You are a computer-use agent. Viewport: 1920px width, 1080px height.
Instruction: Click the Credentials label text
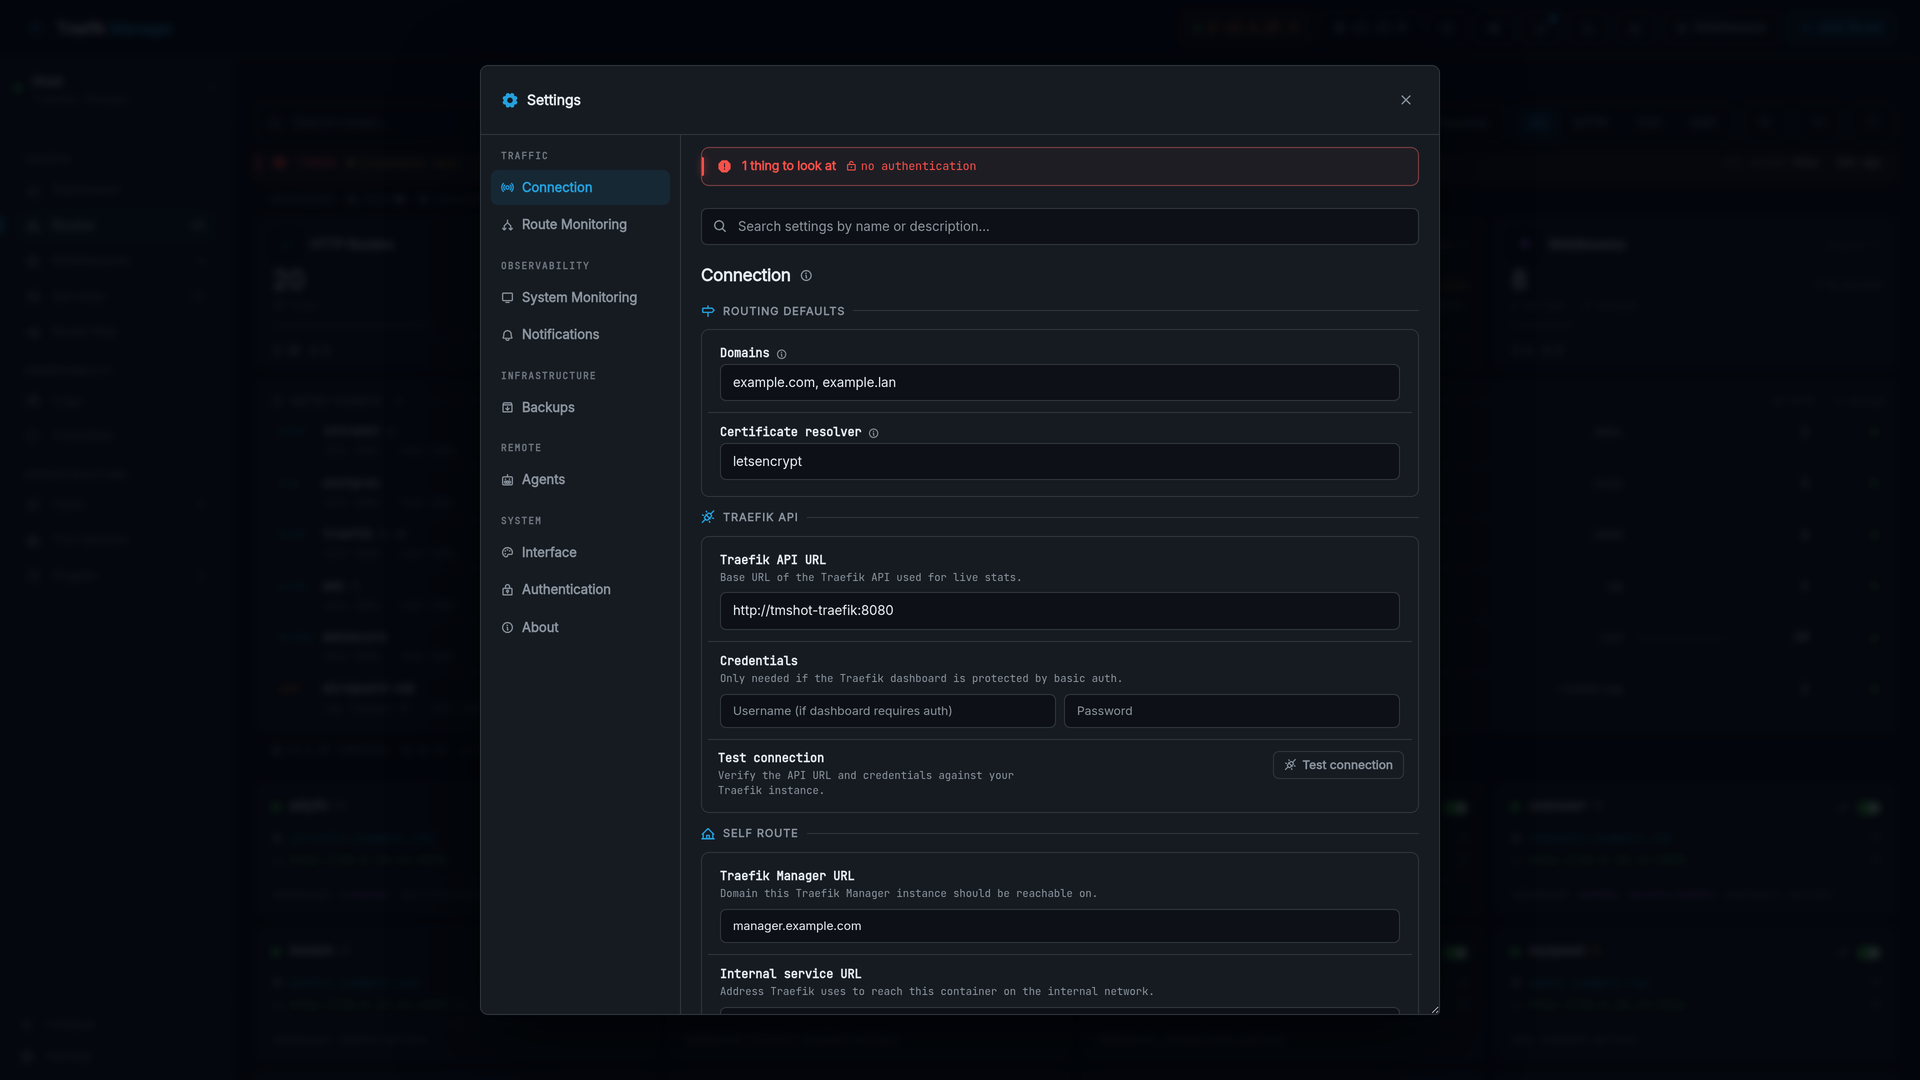(x=759, y=661)
